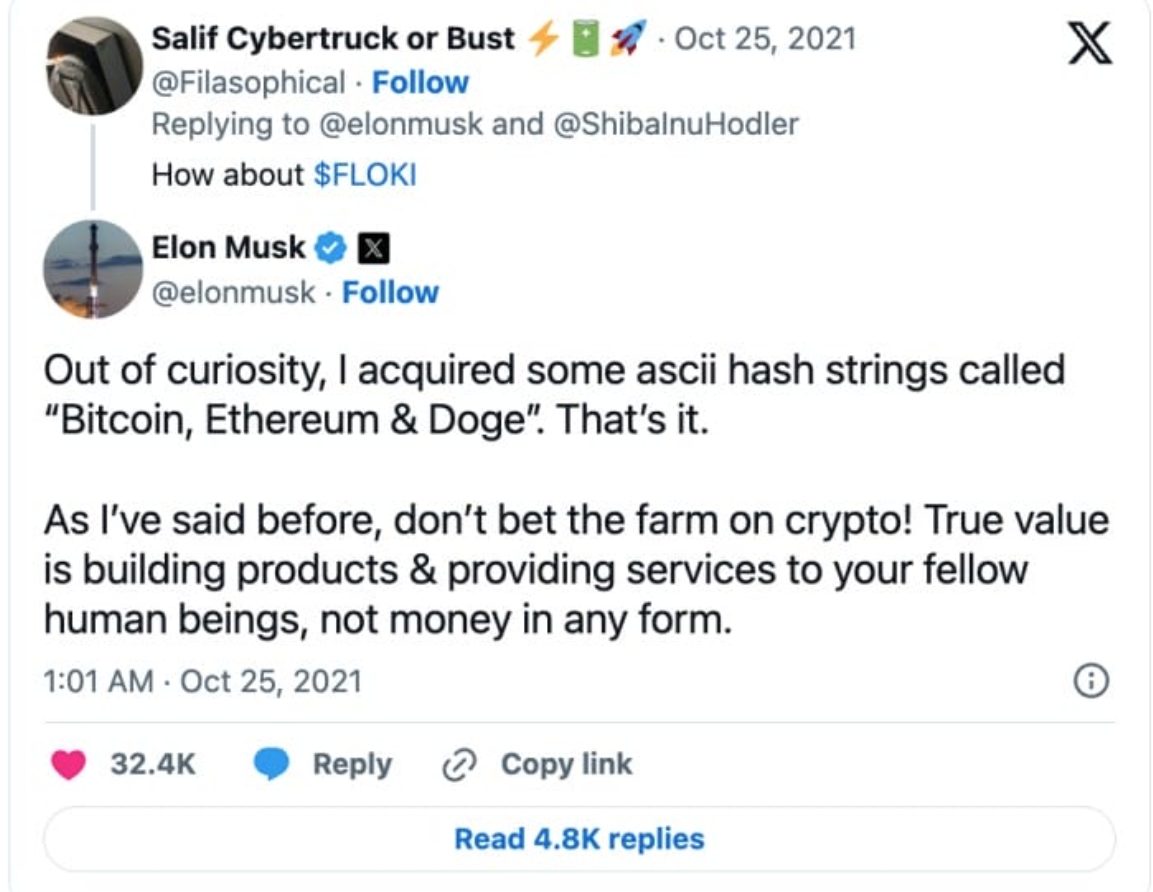
Task: Click Elon Musk's blue verified badge
Action: [x=333, y=247]
